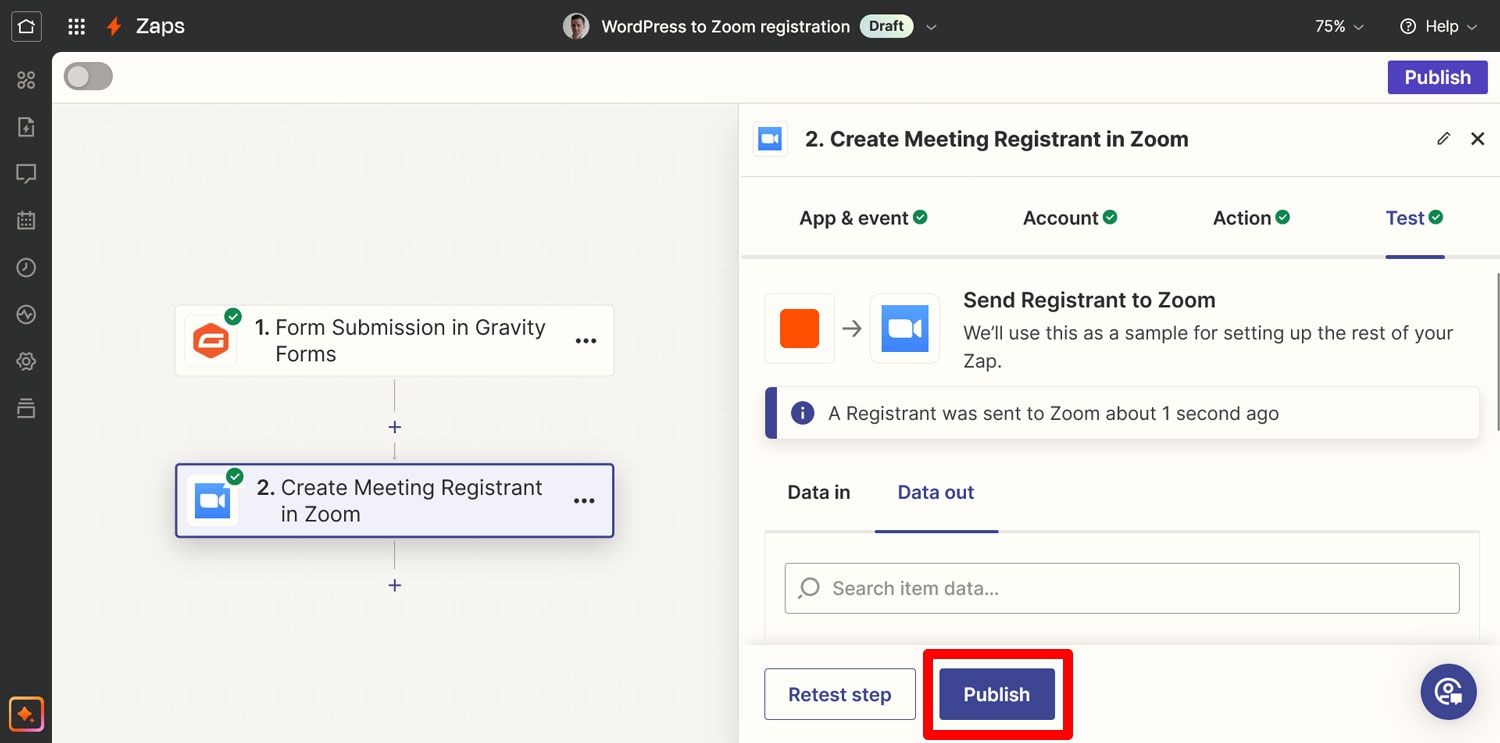Viewport: 1500px width, 743px height.
Task: Switch to Action tab
Action: pyautogui.click(x=1251, y=218)
